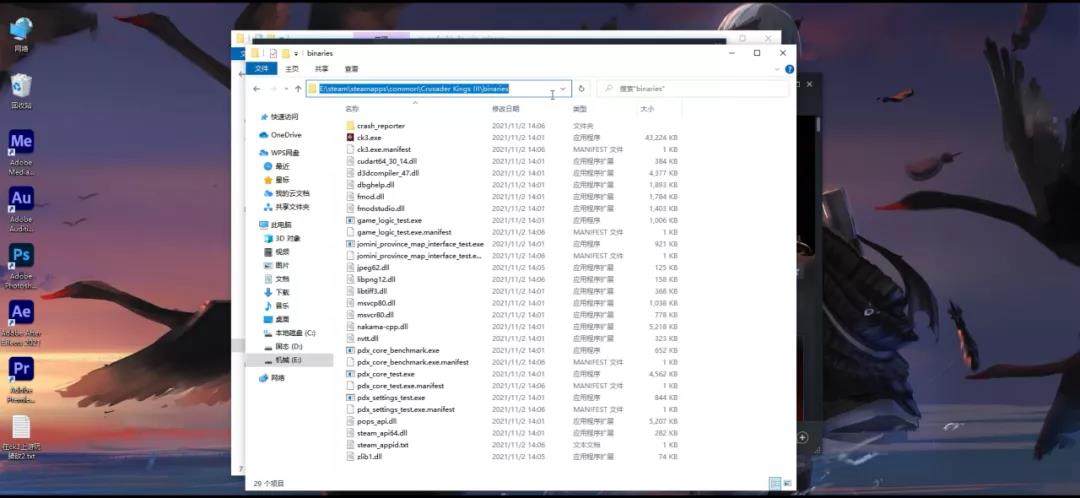Screen dimensions: 1080x498
Task: Open the 文件 File menu tab
Action: coord(262,69)
